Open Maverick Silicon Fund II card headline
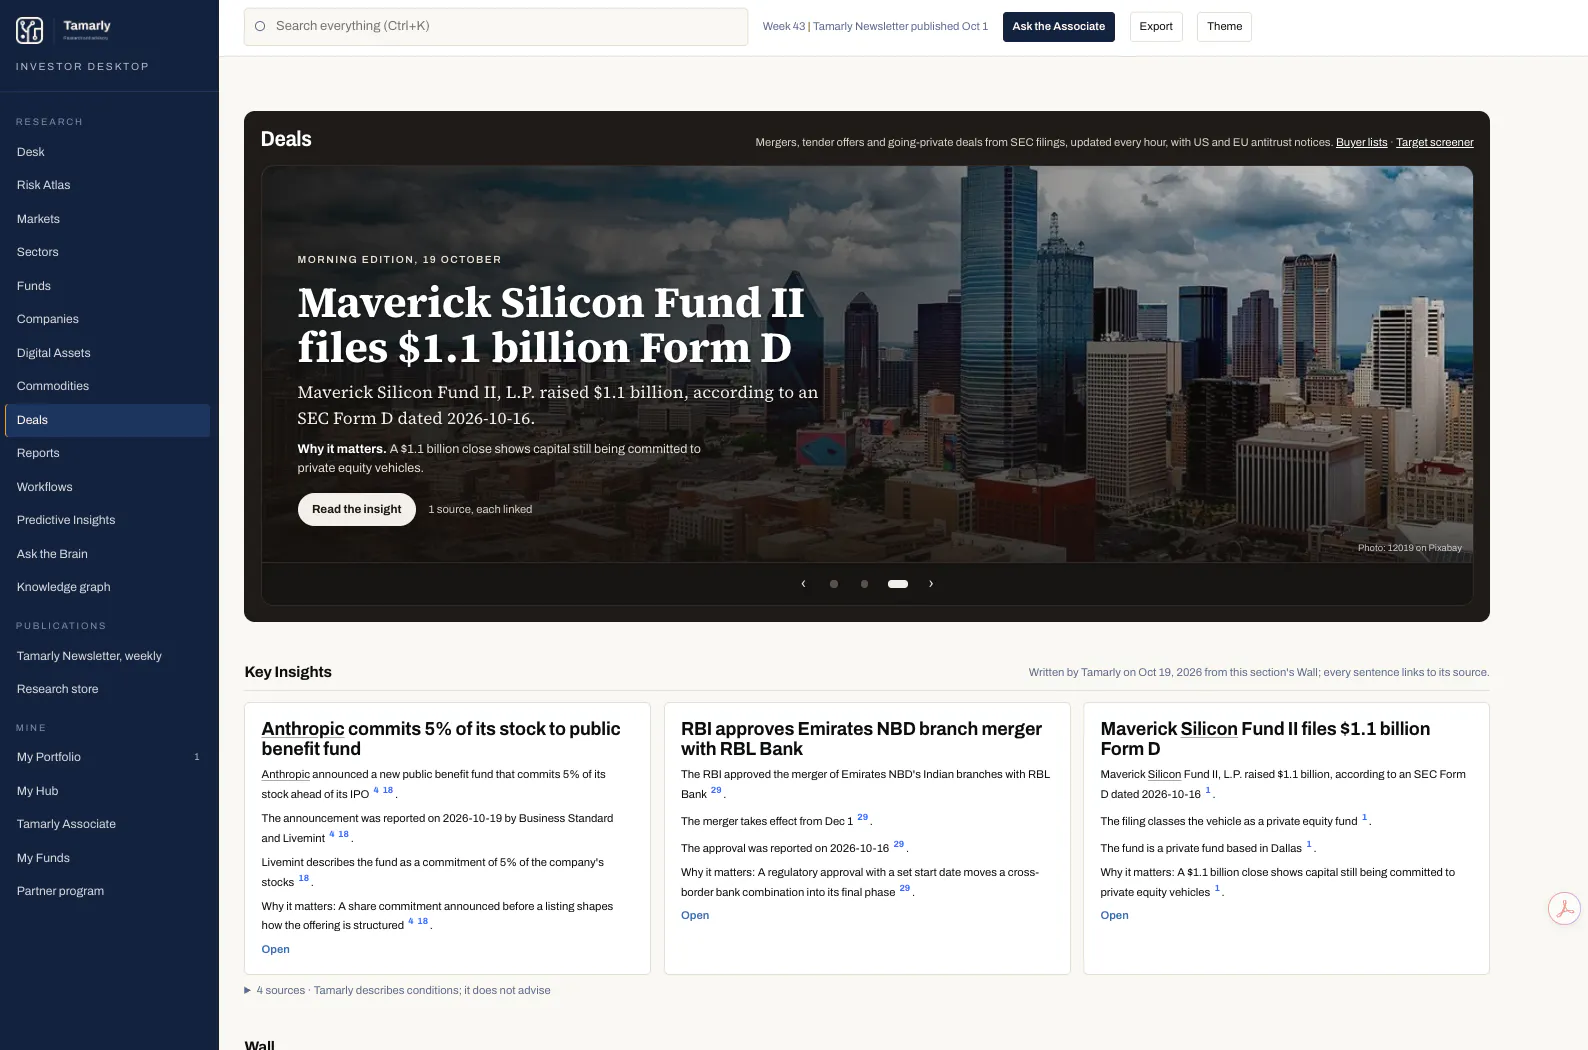The height and width of the screenshot is (1050, 1588). 1265,739
